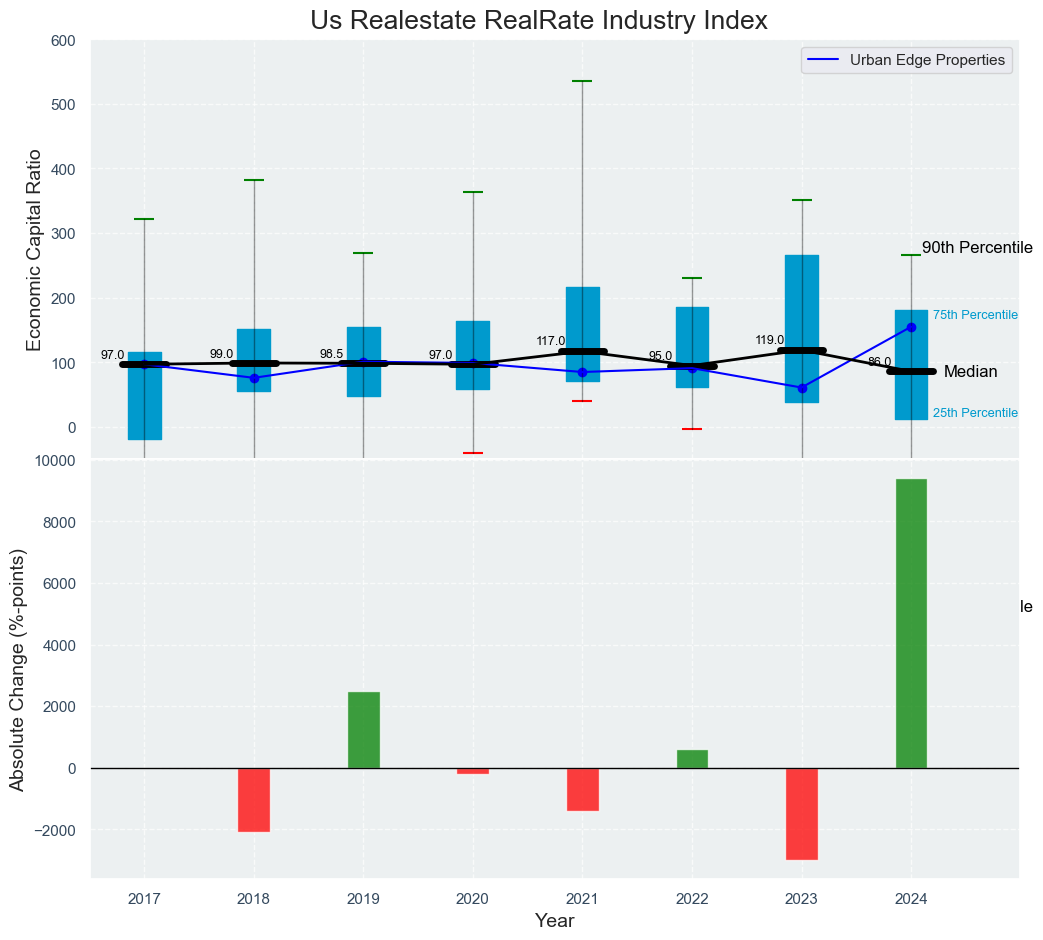Click the green 90th percentile cap for 2021

(582, 81)
